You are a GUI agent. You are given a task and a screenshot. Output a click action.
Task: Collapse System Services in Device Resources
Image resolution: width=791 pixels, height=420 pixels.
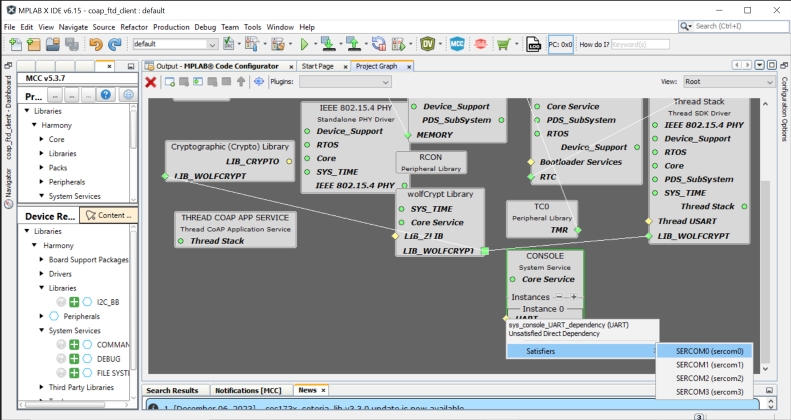click(x=42, y=330)
